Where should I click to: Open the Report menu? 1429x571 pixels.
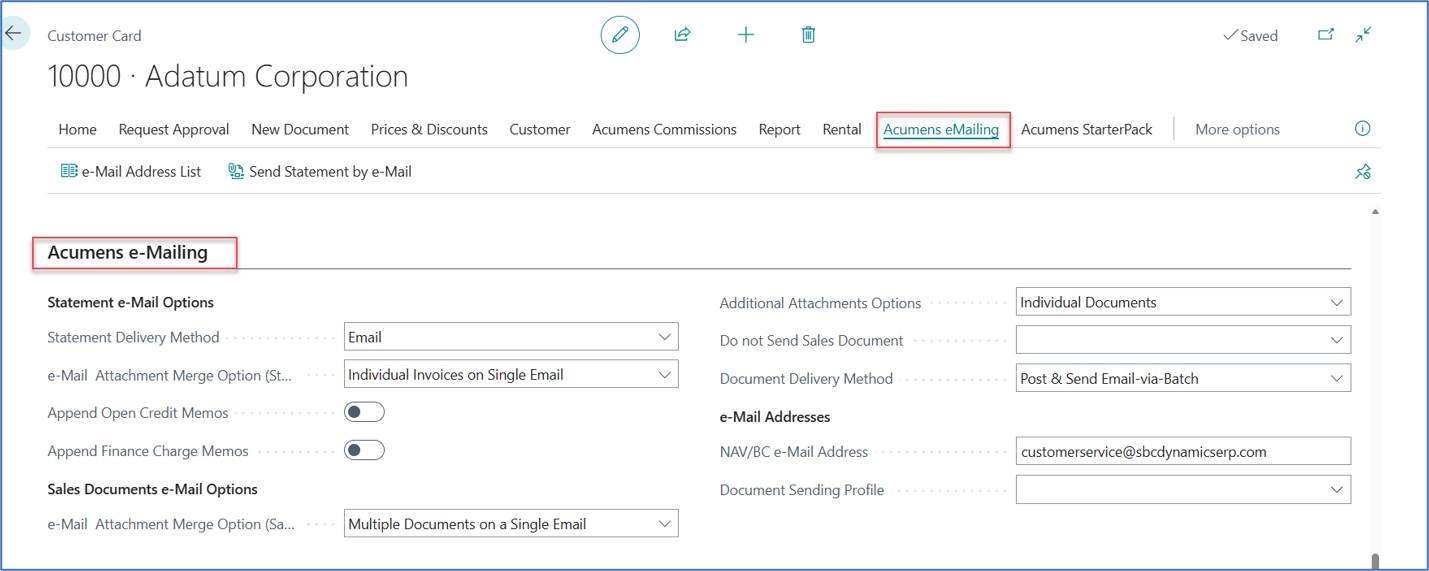click(x=779, y=129)
